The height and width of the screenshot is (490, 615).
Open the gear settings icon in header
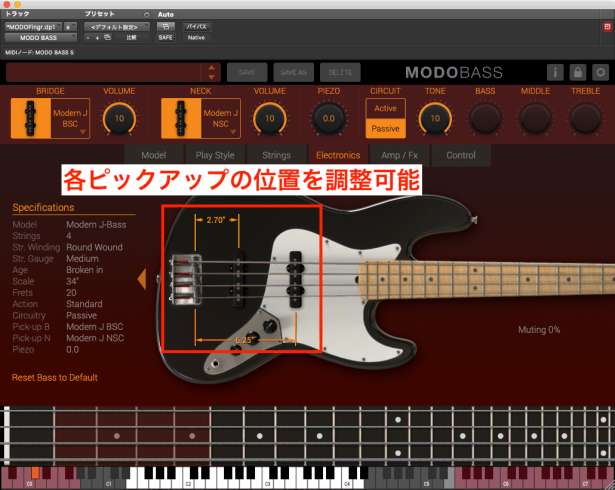coord(600,72)
